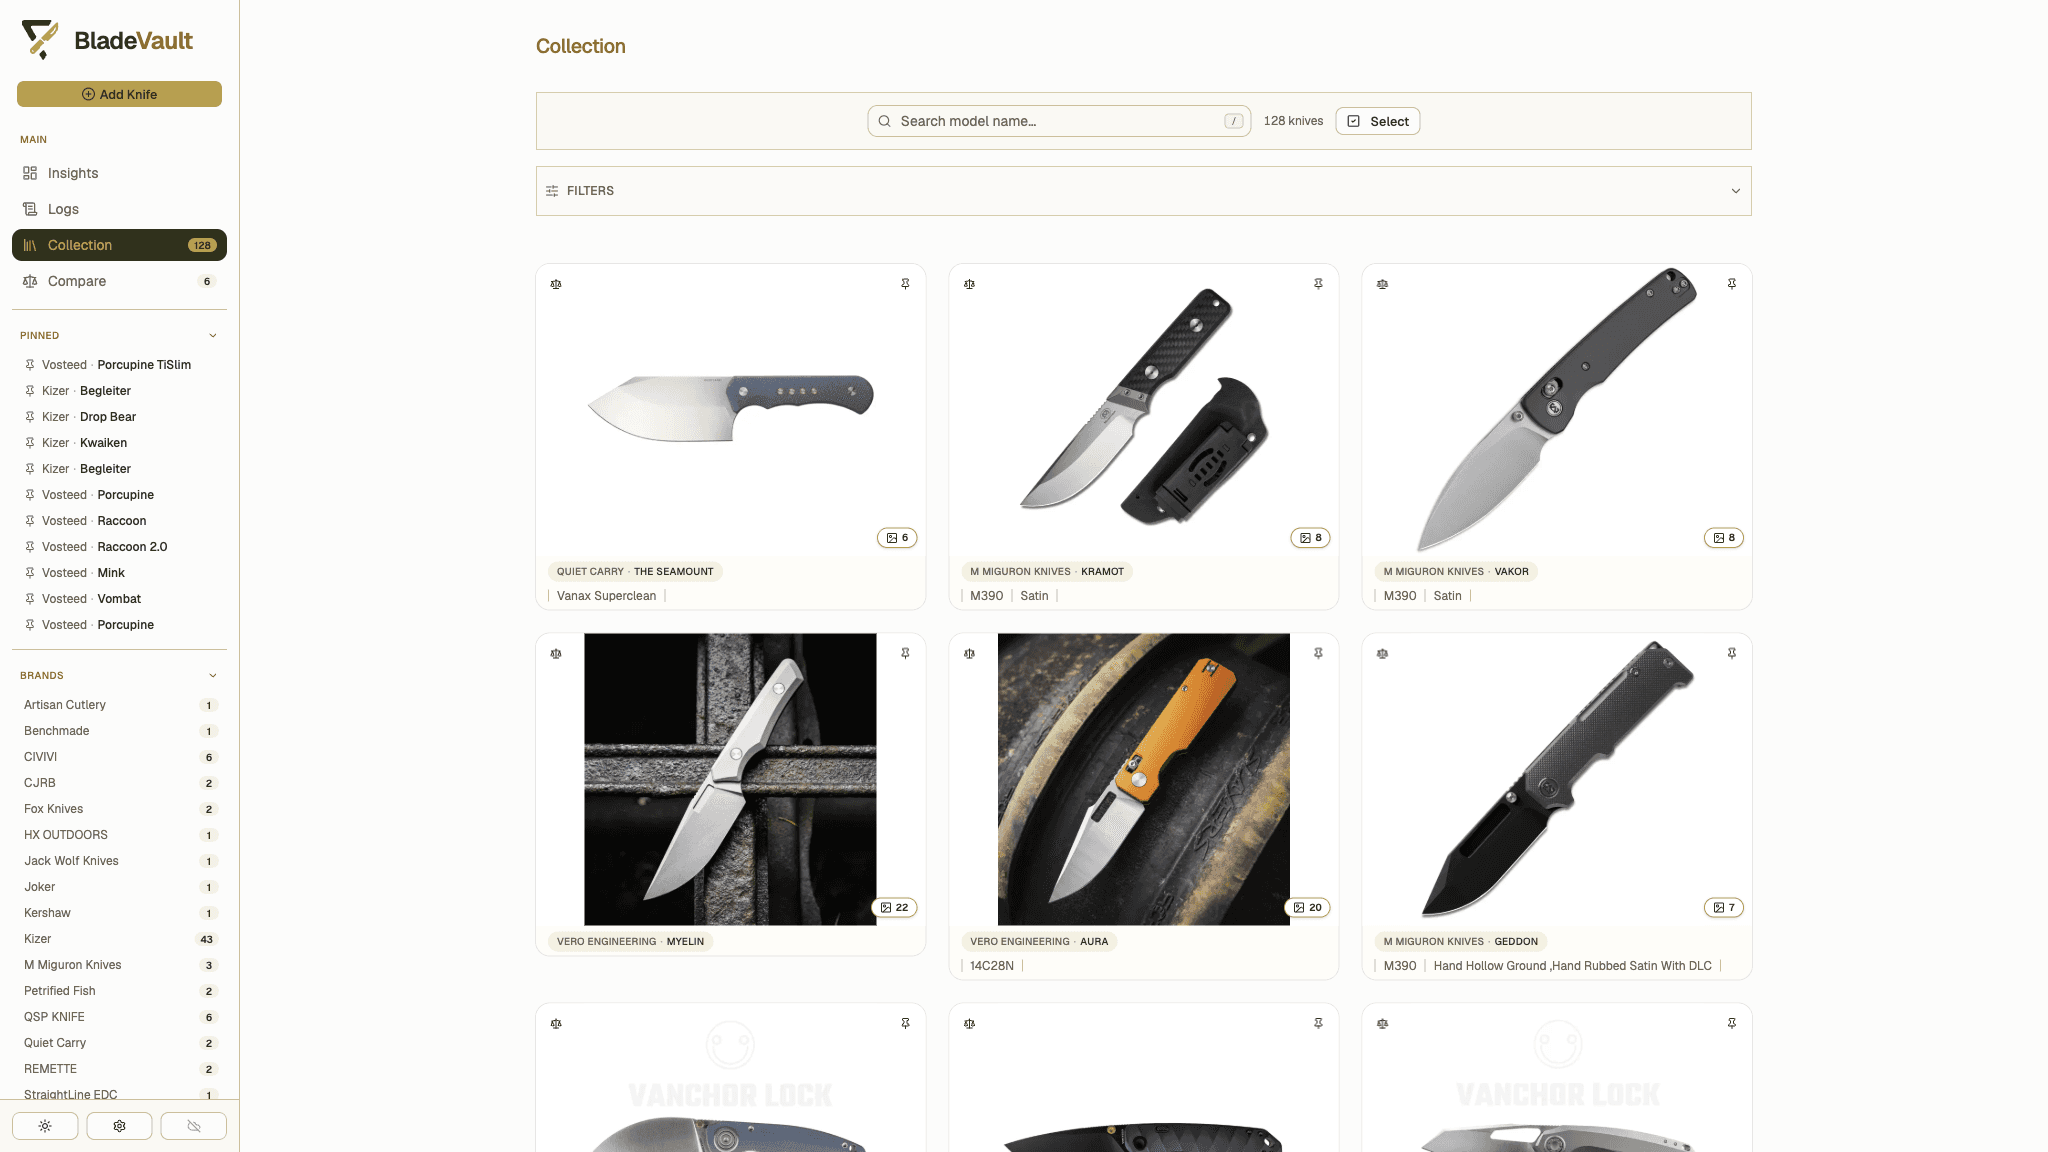Open Compare page
Screen dimensions: 2048x1152
click(x=119, y=281)
